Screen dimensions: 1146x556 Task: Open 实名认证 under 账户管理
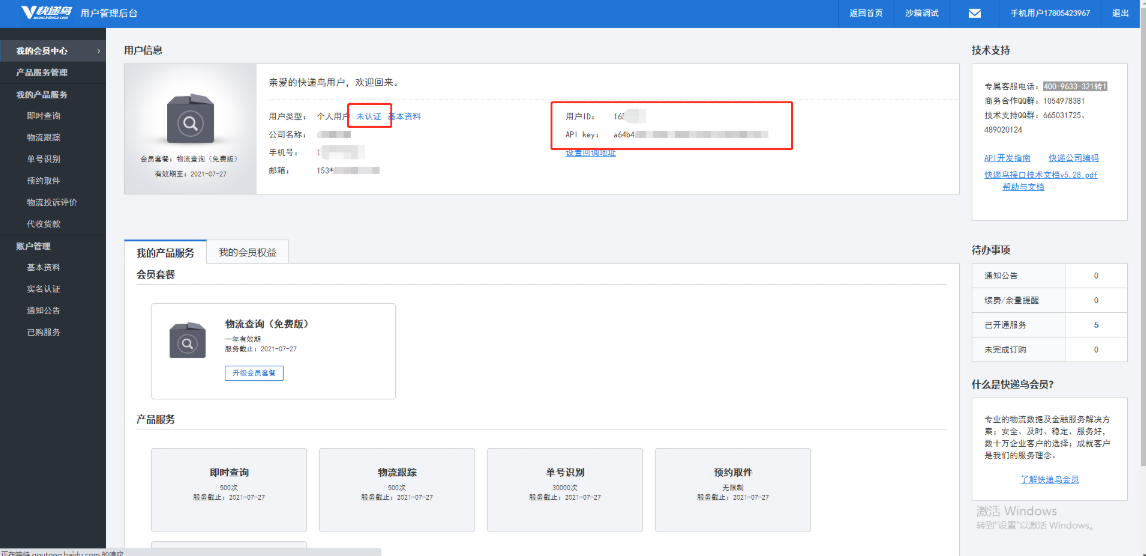[44, 289]
